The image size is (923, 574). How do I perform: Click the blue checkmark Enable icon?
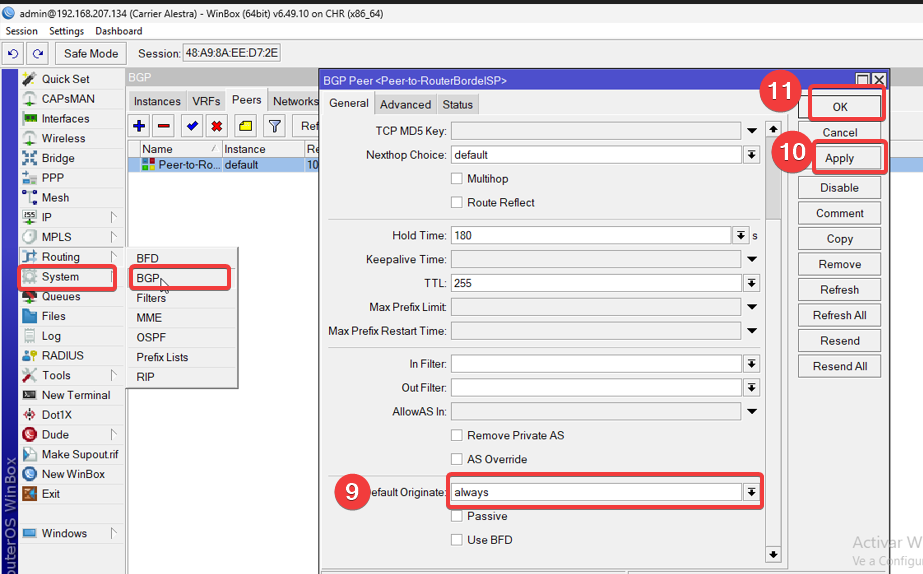(192, 126)
